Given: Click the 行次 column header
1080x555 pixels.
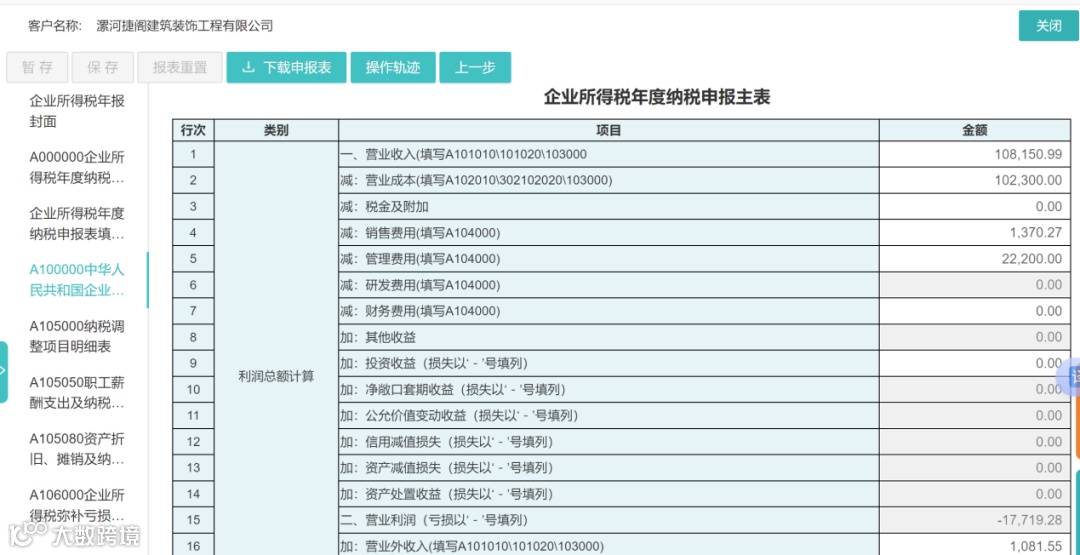Looking at the screenshot, I should click(193, 130).
